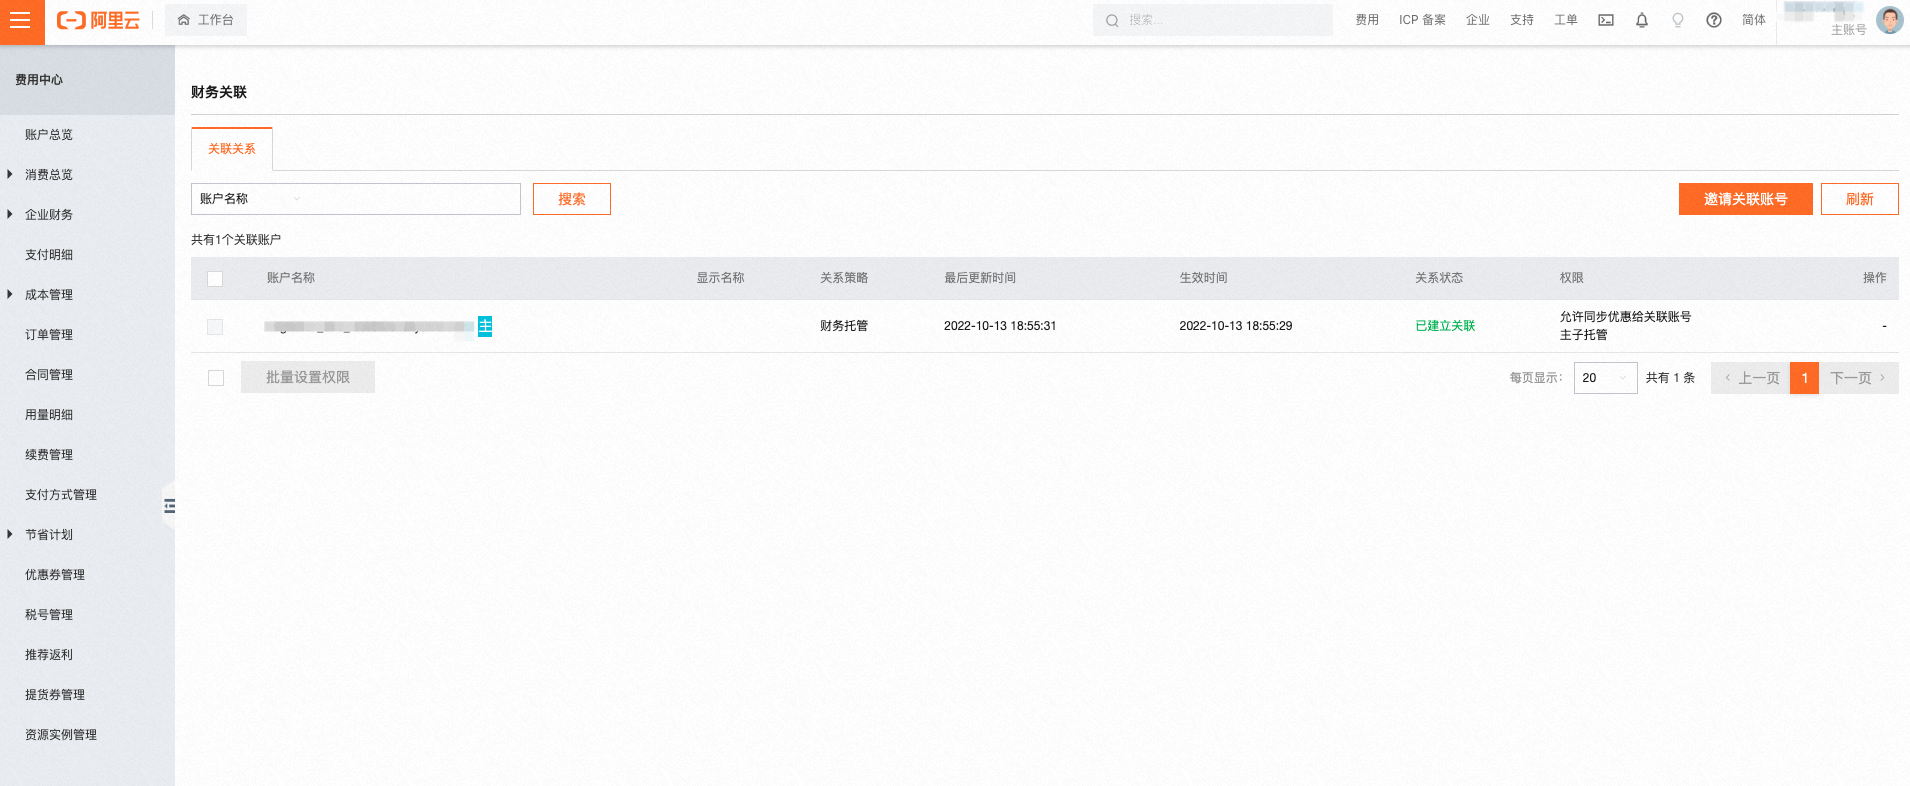This screenshot has height=786, width=1910.
Task: Open 税号管理 in sidebar
Action: pos(49,615)
